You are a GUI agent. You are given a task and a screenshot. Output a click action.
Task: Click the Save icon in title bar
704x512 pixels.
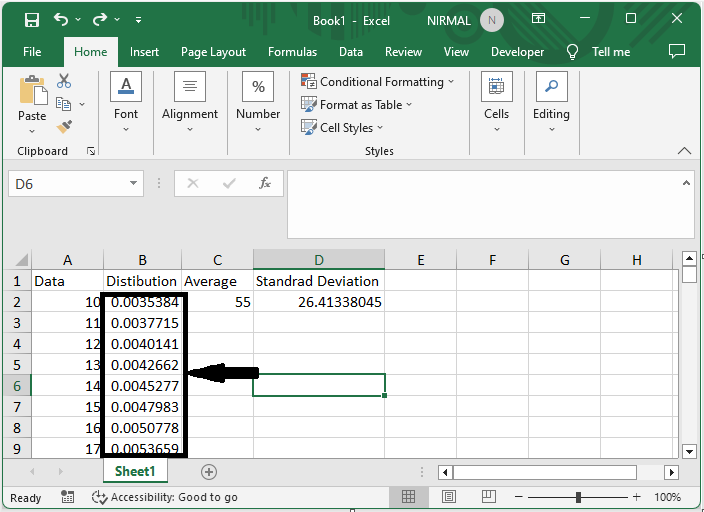pos(31,20)
